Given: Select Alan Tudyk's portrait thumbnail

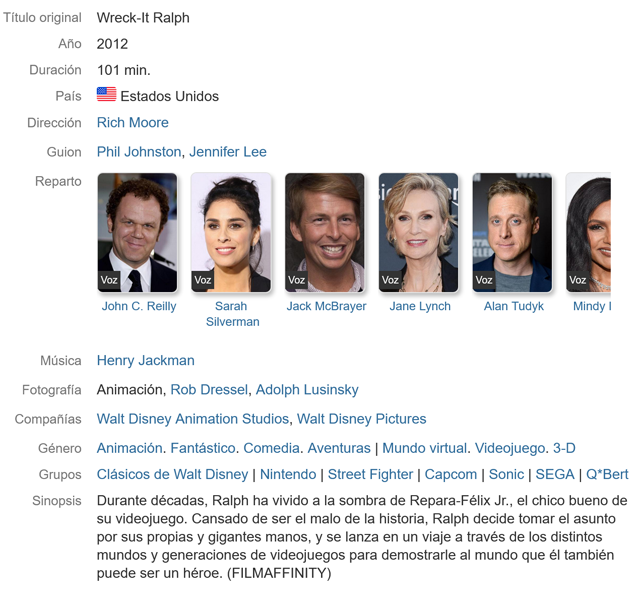Looking at the screenshot, I should click(x=513, y=233).
